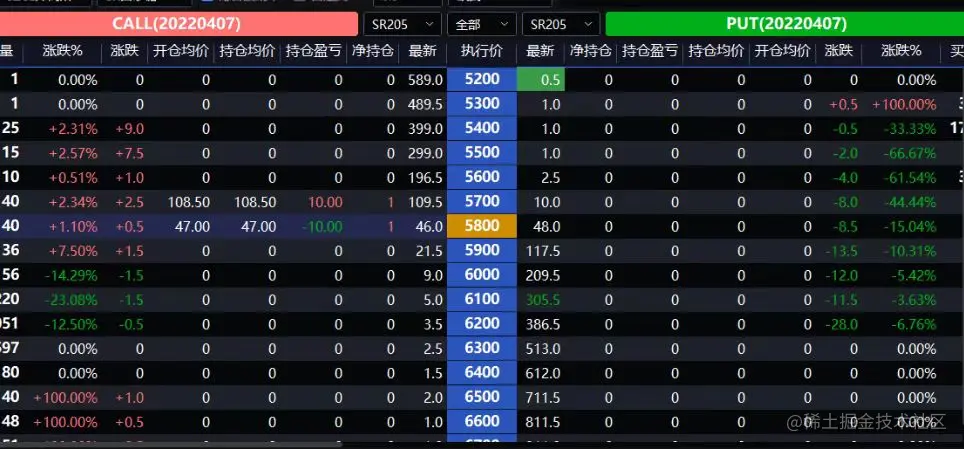Select strike price 5200 cell
The image size is (964, 449).
pyautogui.click(x=482, y=79)
